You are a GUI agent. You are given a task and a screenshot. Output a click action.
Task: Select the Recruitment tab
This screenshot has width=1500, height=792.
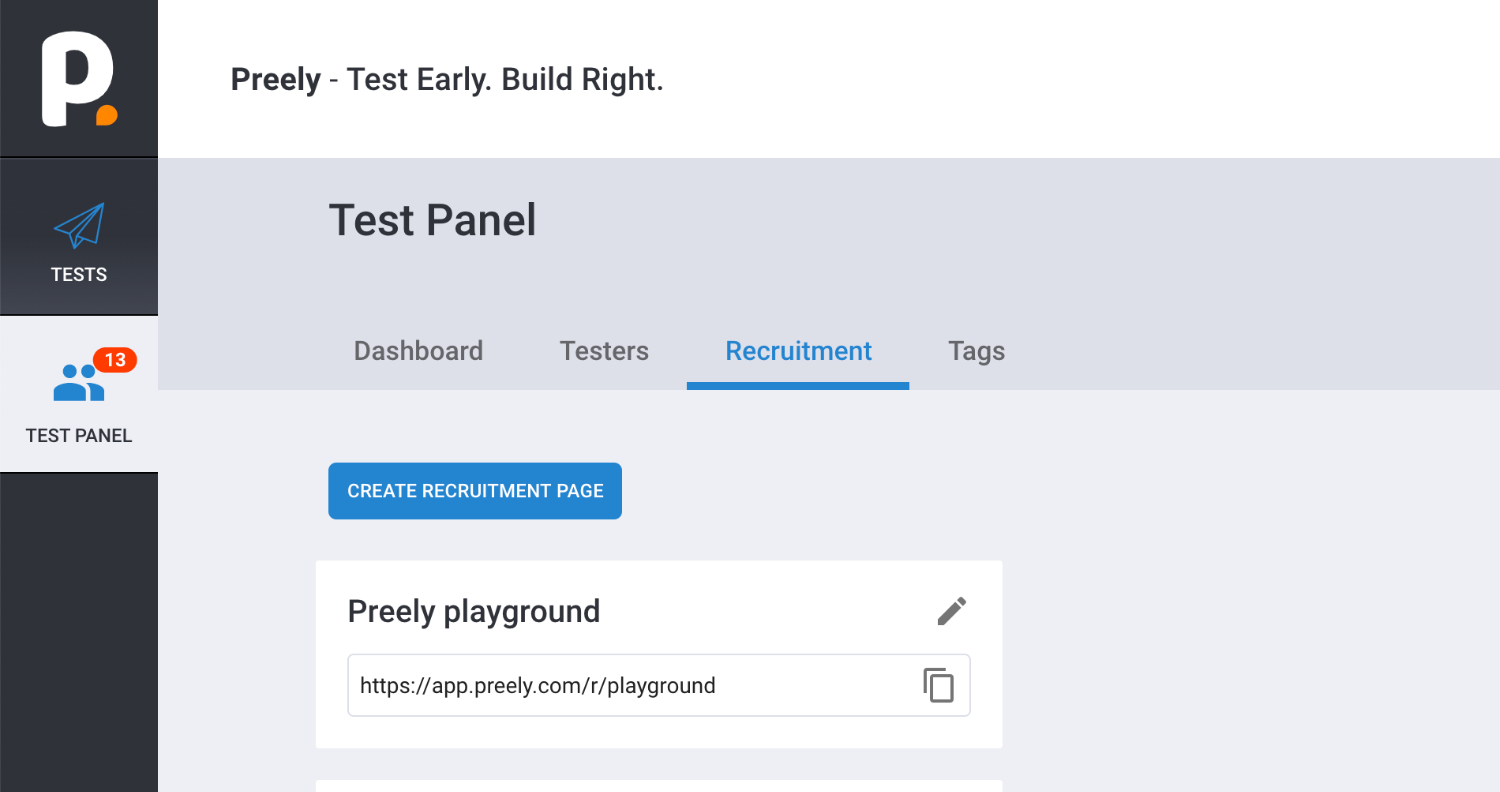tap(798, 351)
